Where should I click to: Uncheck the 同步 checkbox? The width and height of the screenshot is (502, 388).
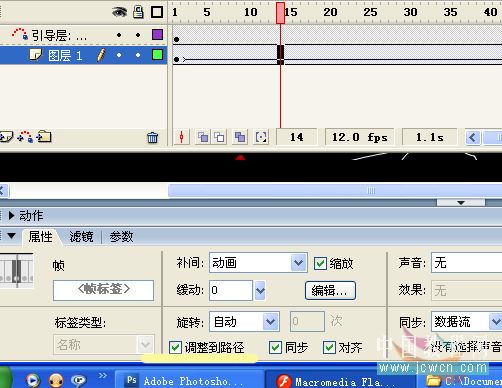[275, 347]
